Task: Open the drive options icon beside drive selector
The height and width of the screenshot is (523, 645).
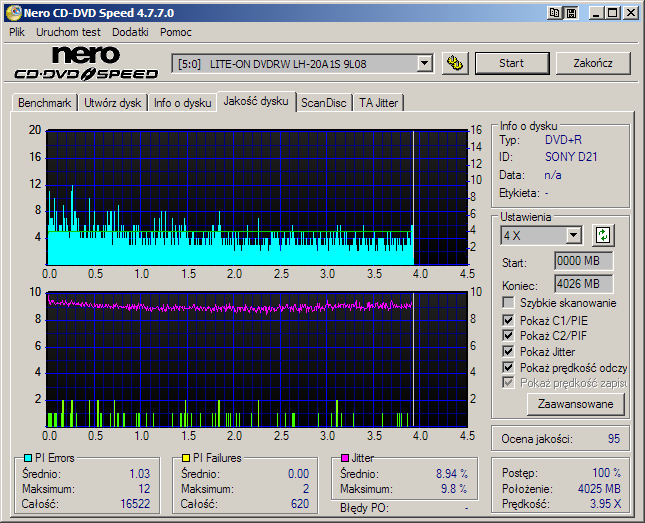Action: coord(455,63)
